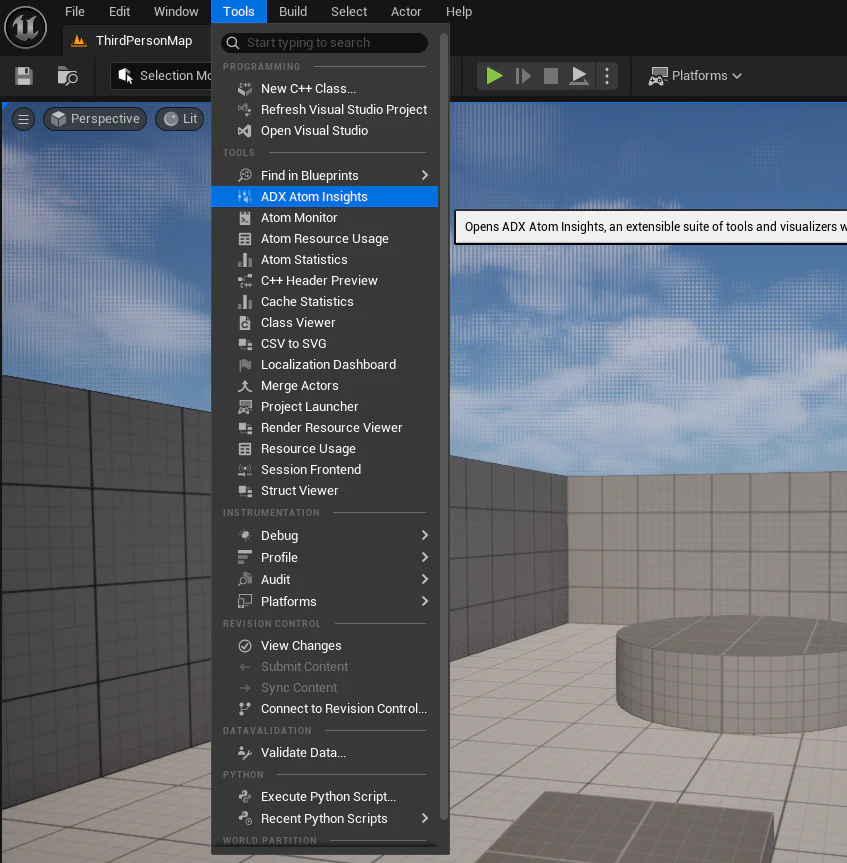Open the Window menu
Viewport: 847px width, 863px height.
pos(176,12)
